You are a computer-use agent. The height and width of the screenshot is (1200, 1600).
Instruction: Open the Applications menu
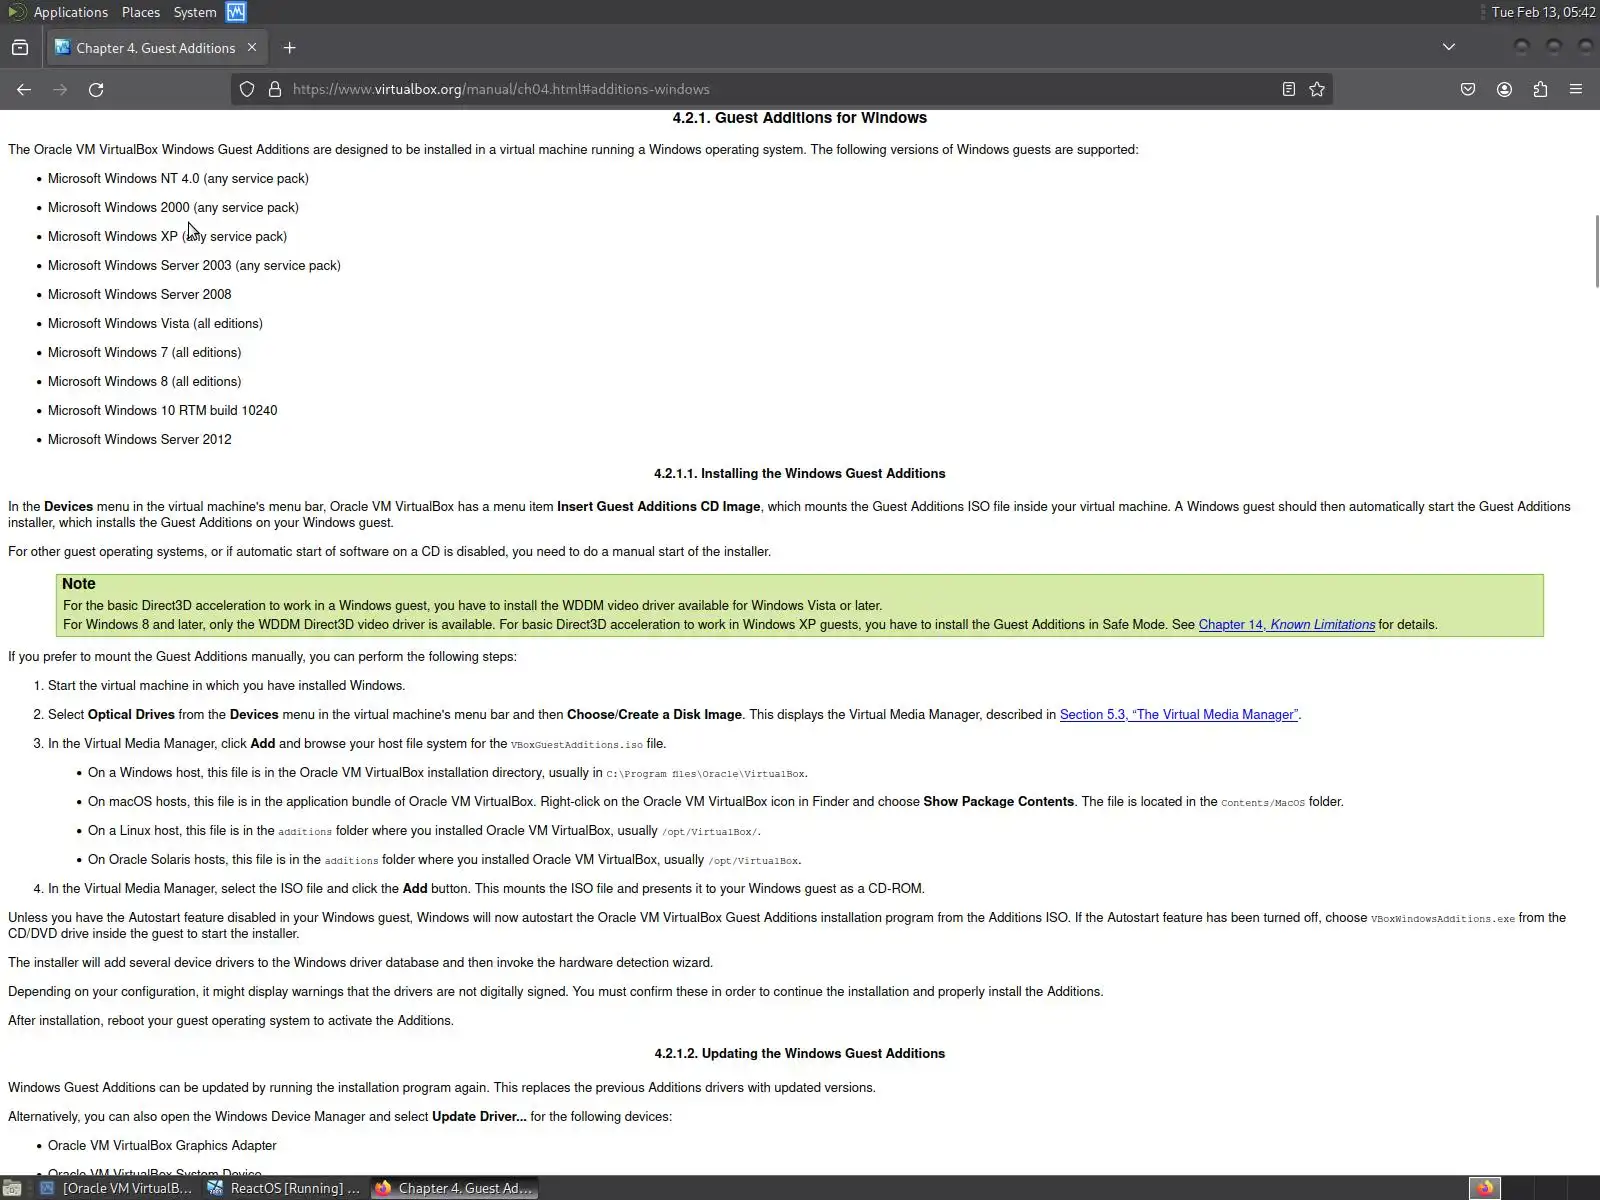click(x=70, y=12)
